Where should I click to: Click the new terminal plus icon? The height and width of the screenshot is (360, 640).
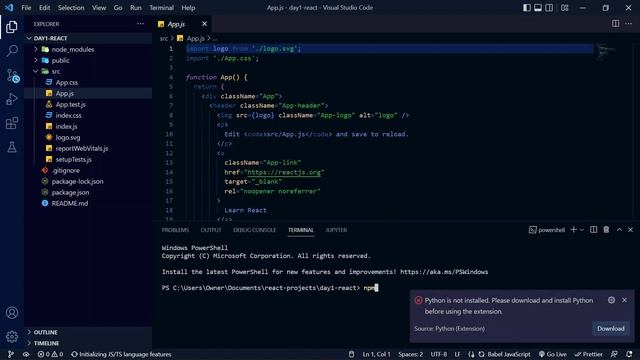[x=573, y=230]
